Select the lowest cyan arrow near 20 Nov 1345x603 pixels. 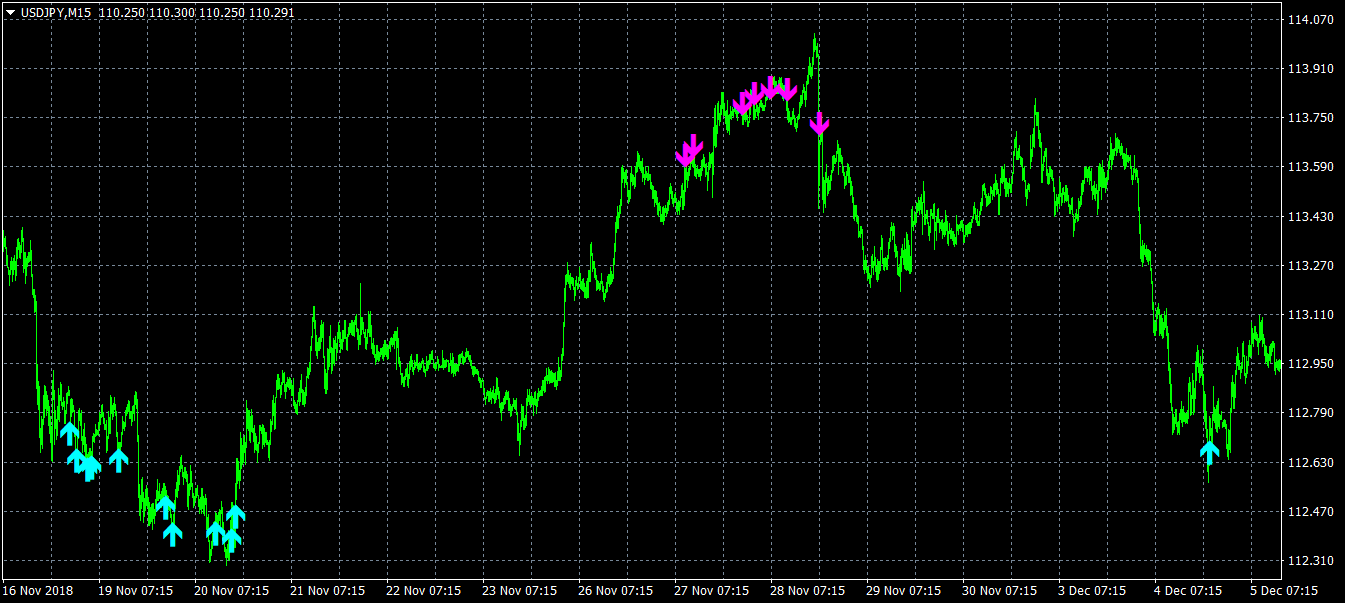231,541
